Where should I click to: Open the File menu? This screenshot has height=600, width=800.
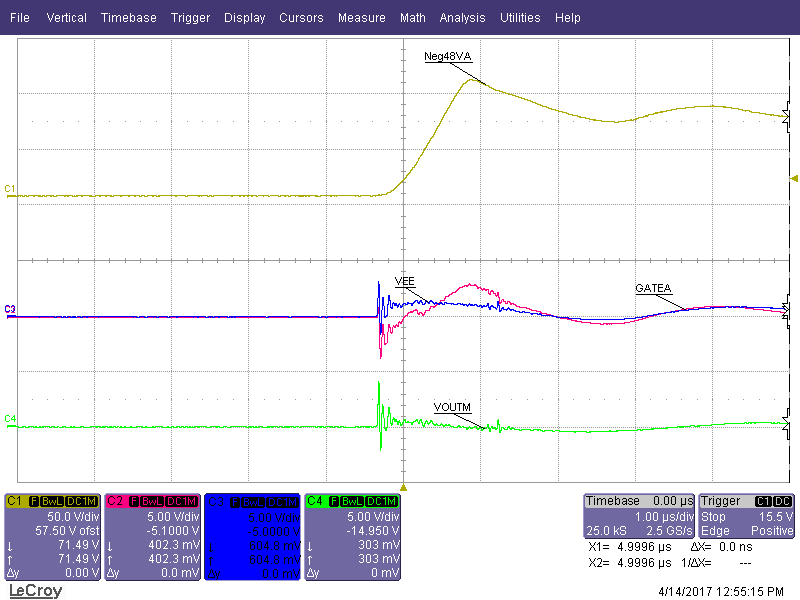point(20,18)
